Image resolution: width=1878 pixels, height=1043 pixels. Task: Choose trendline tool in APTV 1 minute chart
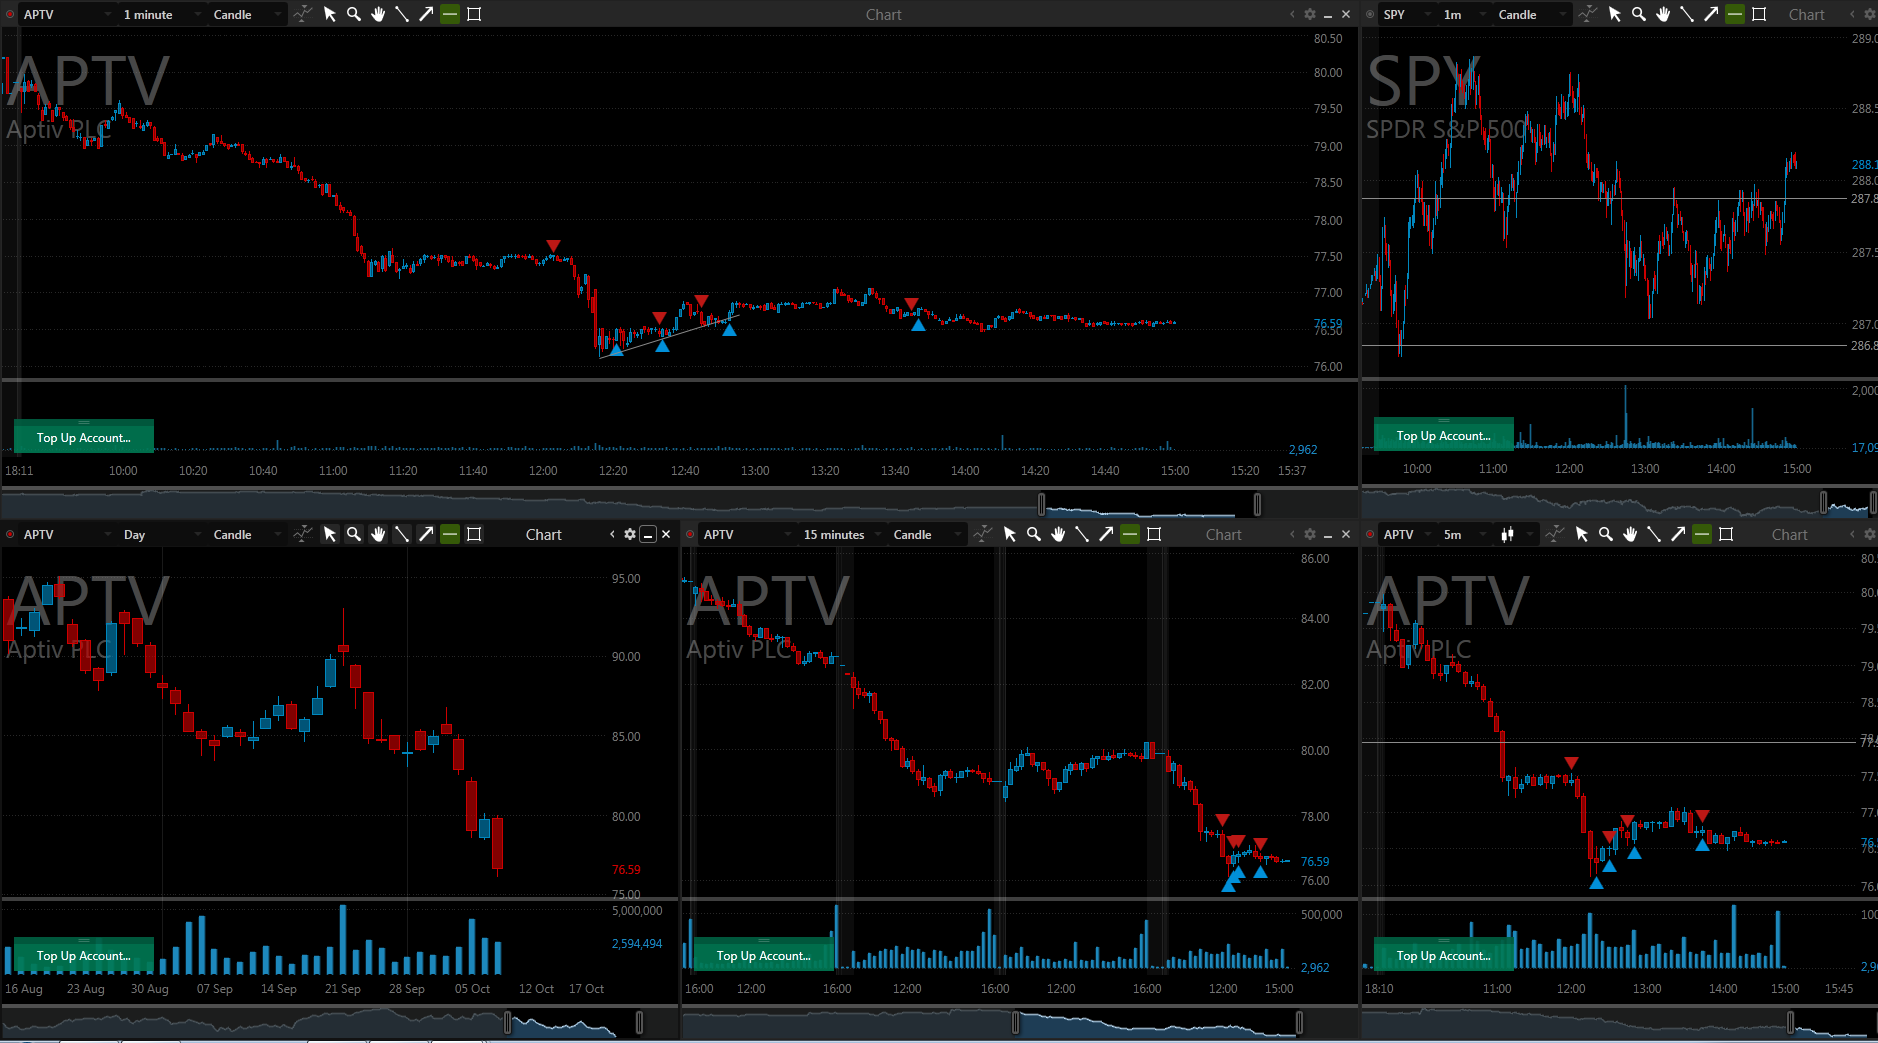coord(402,14)
